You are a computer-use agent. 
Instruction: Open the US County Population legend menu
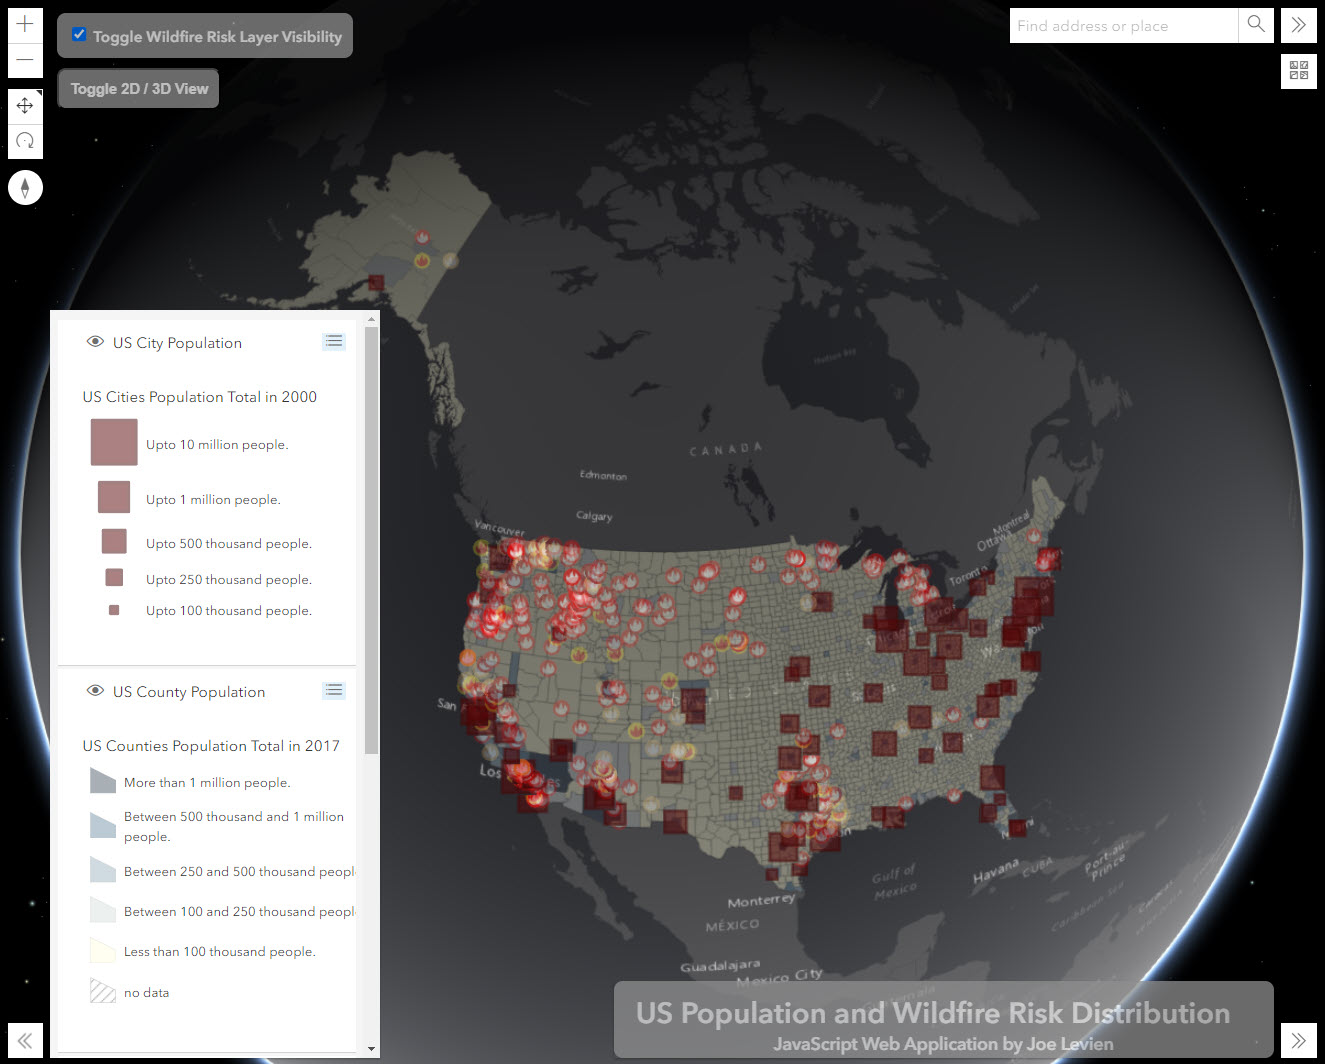[334, 689]
